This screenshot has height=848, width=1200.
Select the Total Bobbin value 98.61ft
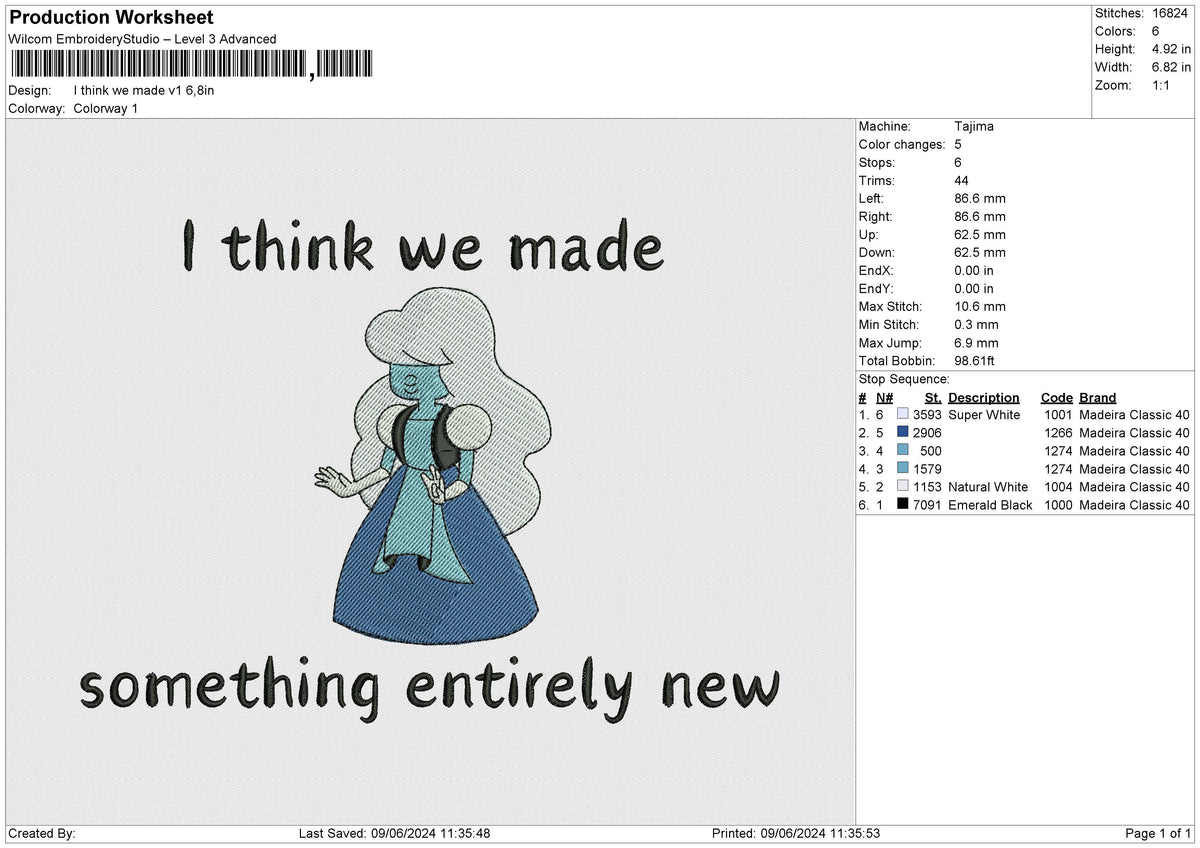[x=975, y=361]
